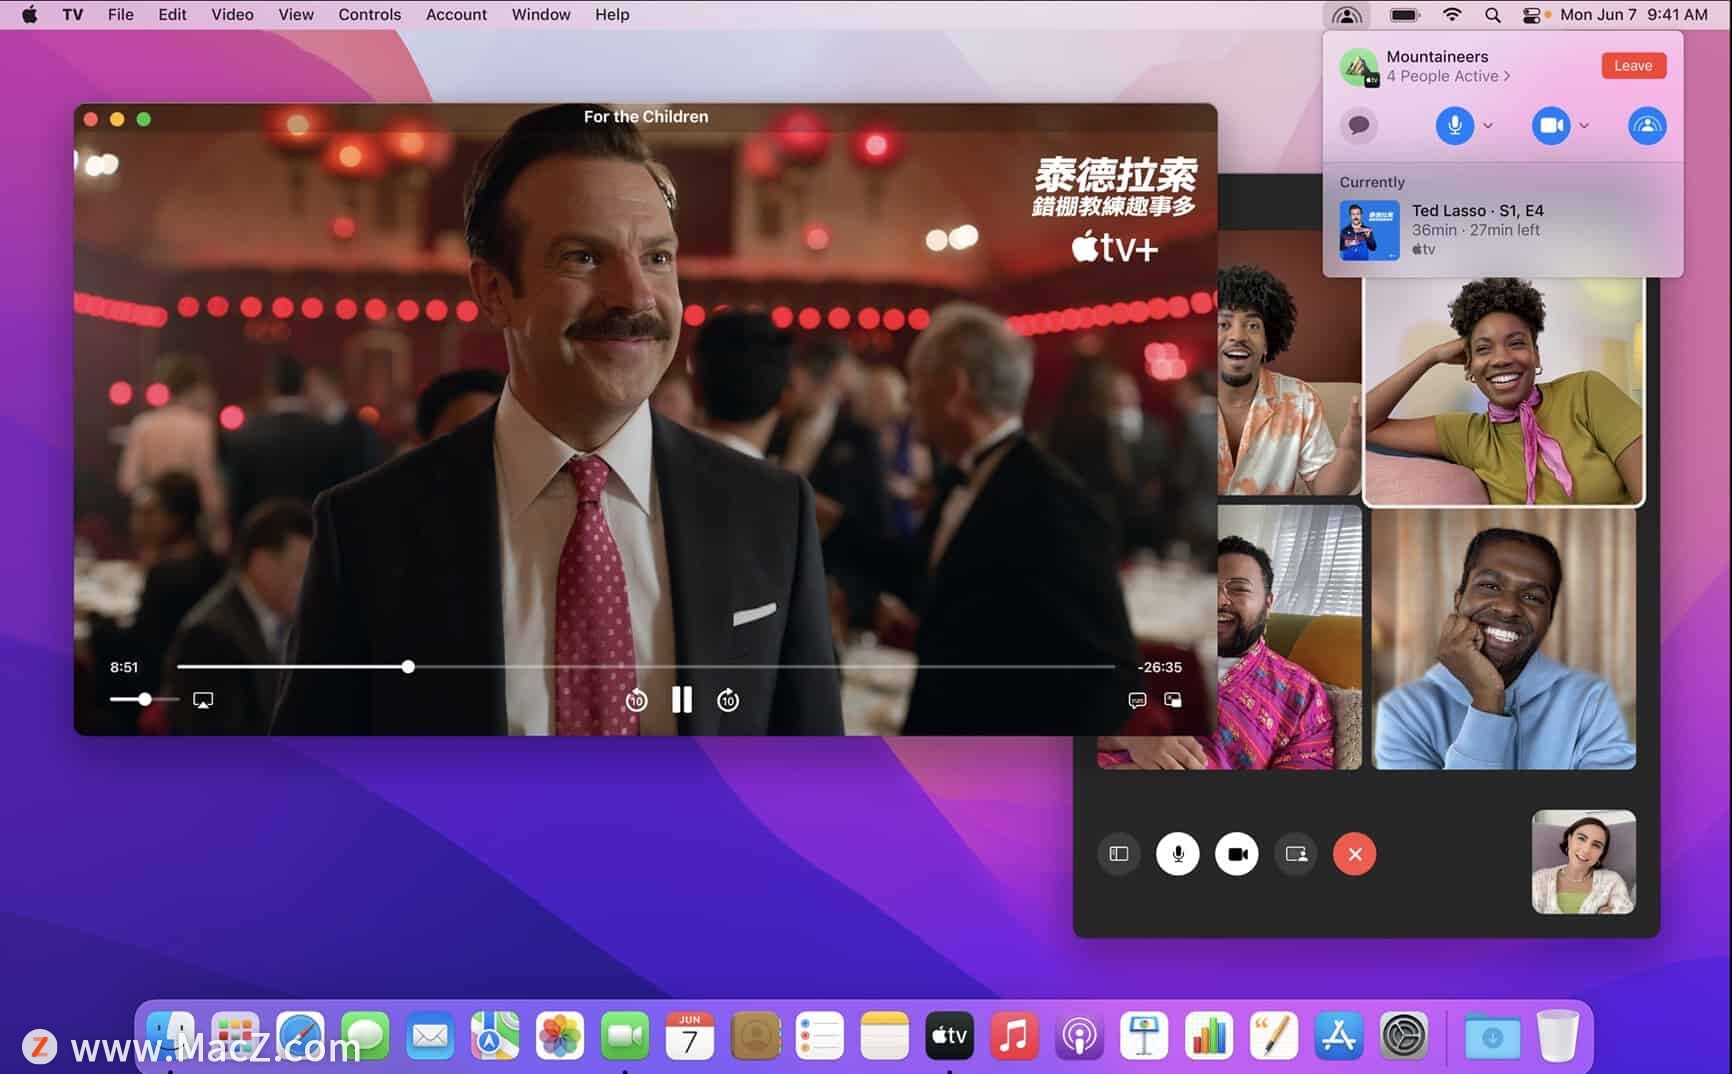Open the Window menu
The image size is (1732, 1074).
tap(541, 15)
